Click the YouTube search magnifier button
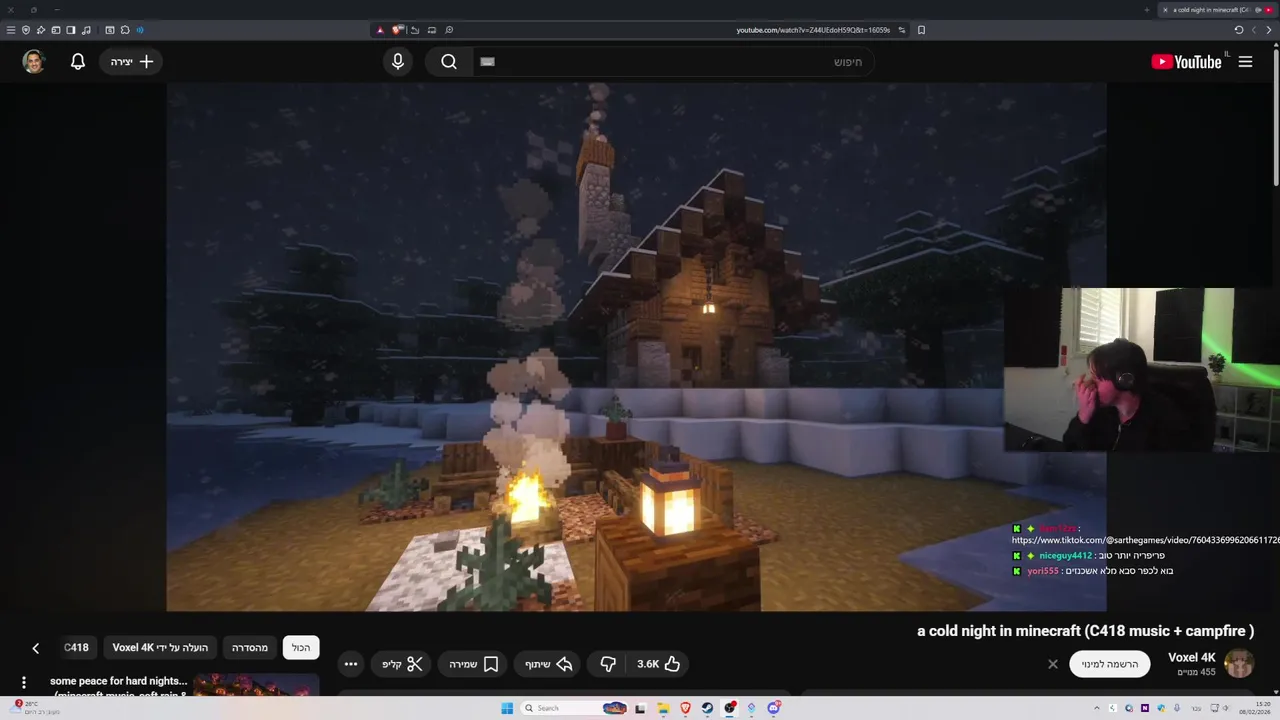 pyautogui.click(x=449, y=62)
